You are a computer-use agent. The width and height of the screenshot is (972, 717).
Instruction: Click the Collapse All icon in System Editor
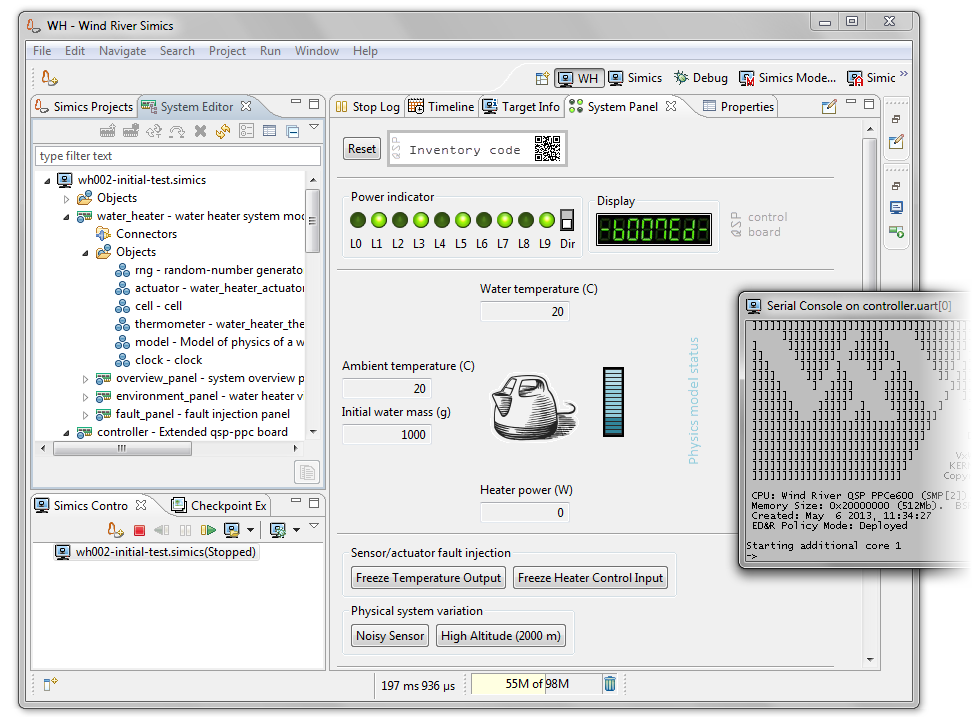pyautogui.click(x=292, y=131)
